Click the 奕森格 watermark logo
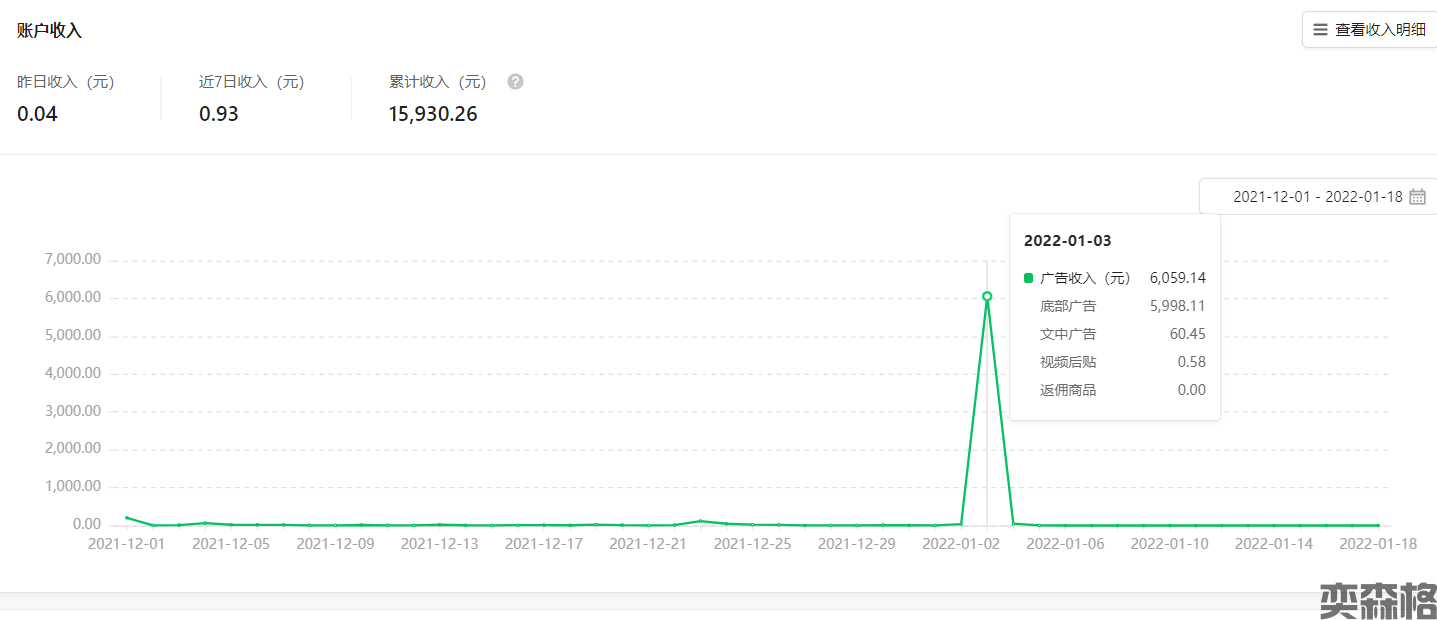This screenshot has height=620, width=1437. coord(1377,598)
